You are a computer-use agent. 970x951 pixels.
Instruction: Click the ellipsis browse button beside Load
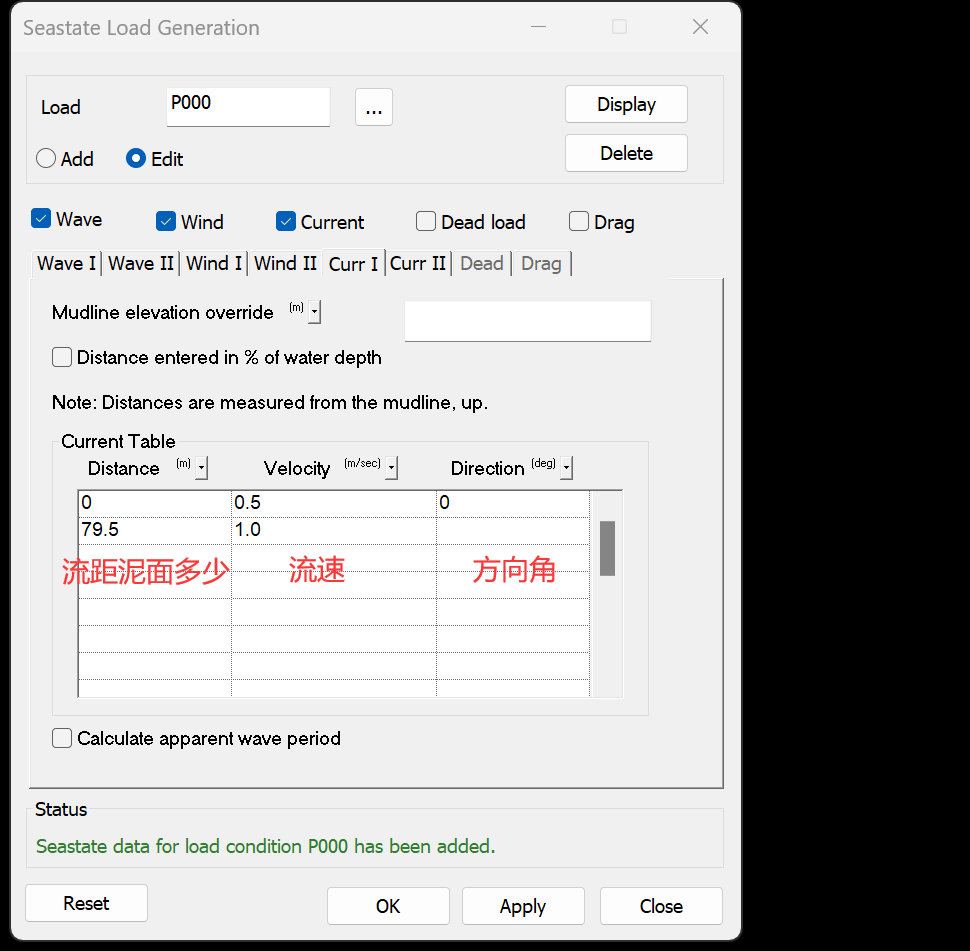[x=373, y=108]
